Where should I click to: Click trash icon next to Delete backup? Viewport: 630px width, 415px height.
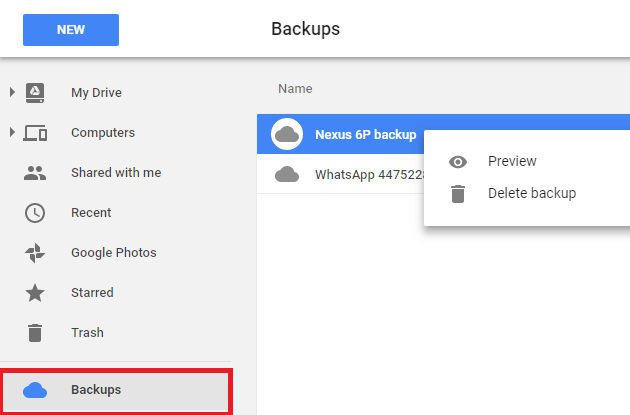[458, 194]
